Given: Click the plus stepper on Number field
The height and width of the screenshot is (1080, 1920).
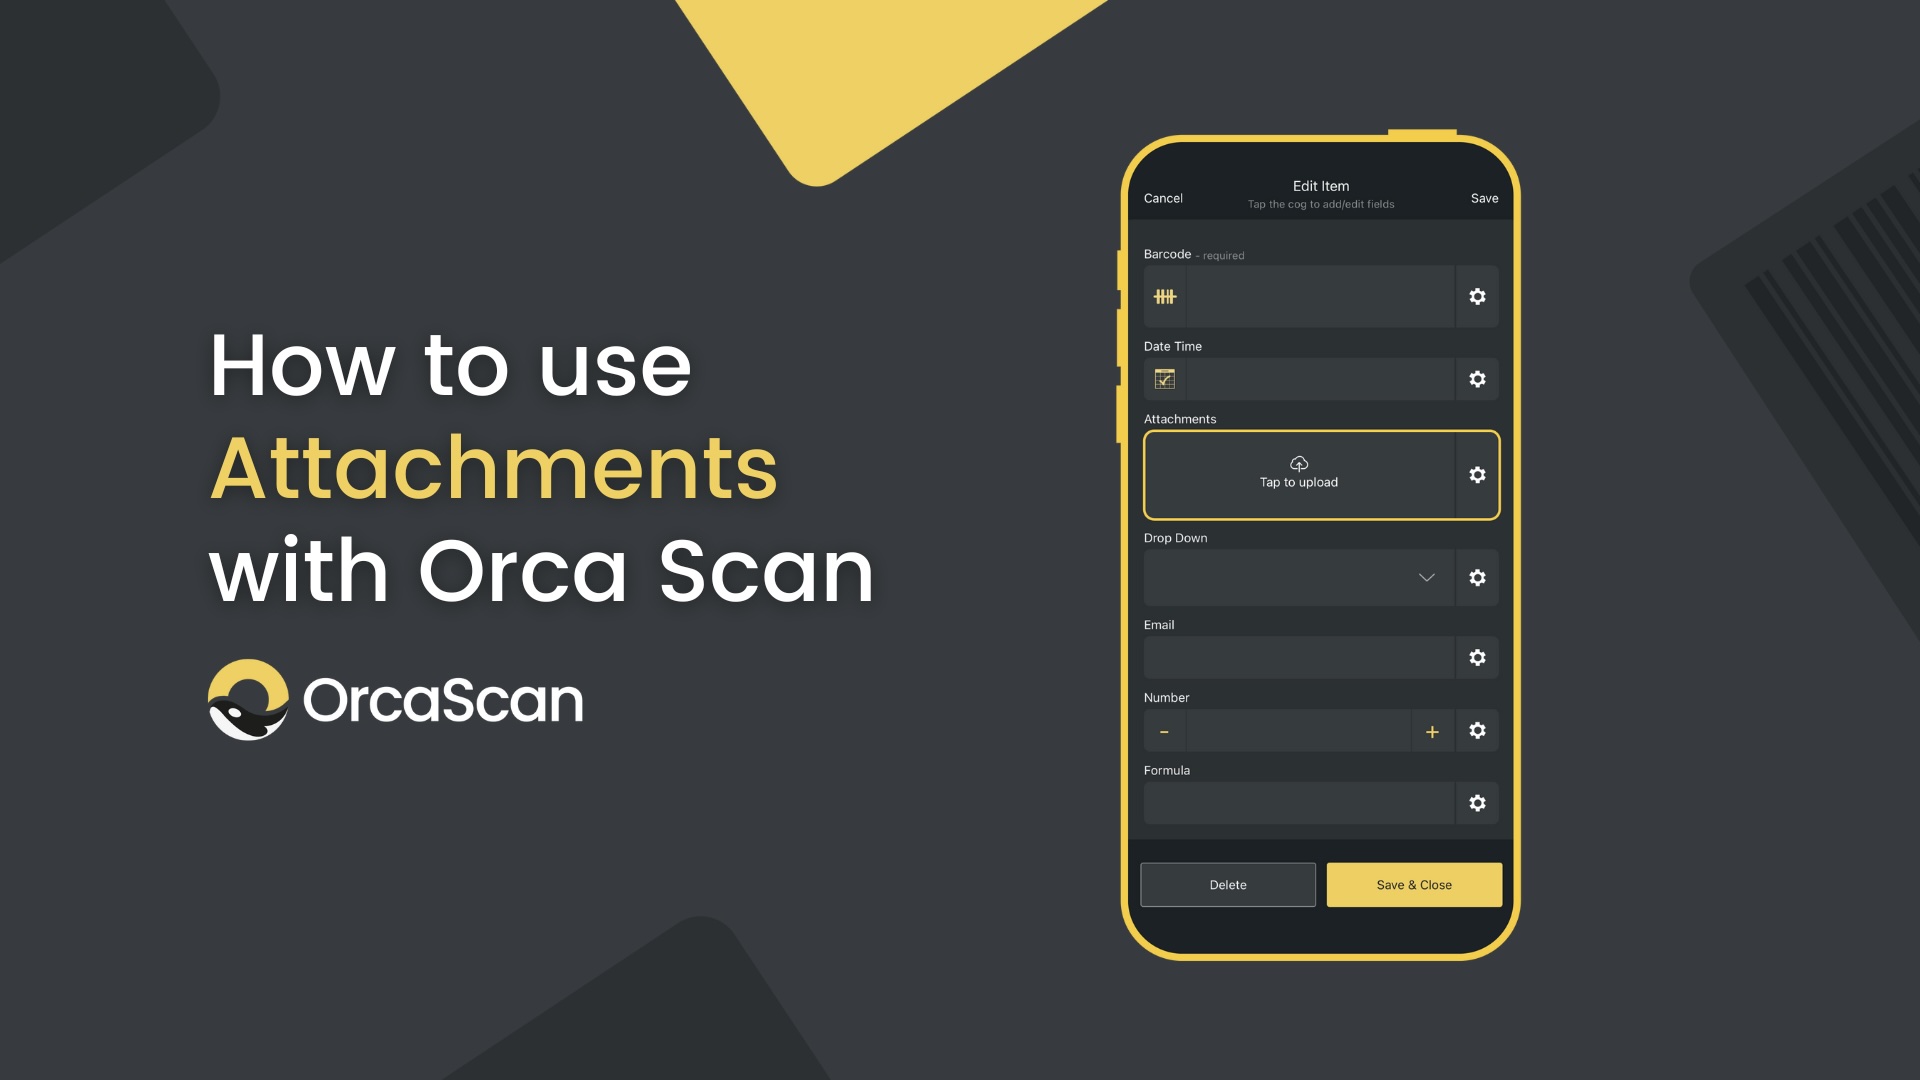Looking at the screenshot, I should tap(1431, 732).
